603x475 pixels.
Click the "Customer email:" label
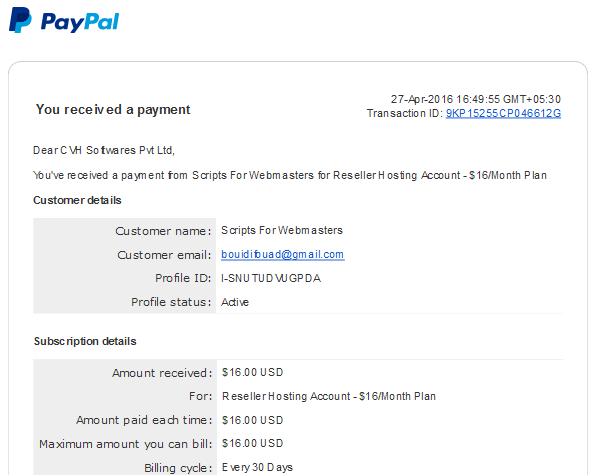pos(165,255)
